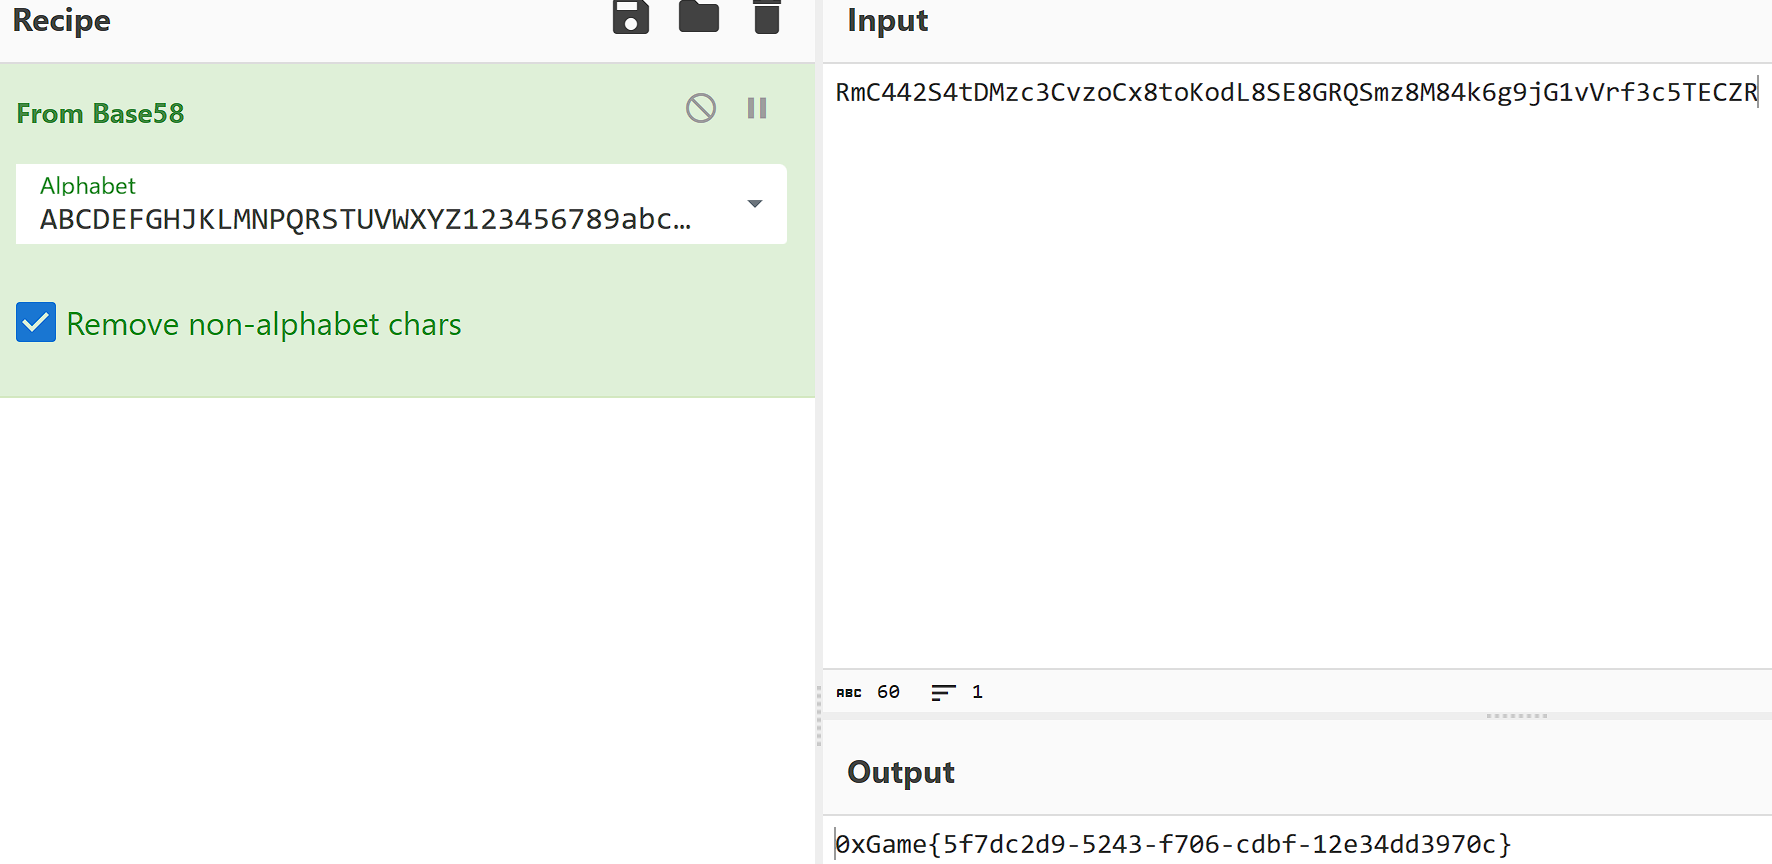This screenshot has width=1772, height=864.
Task: Select the From Base58 operation title
Action: point(100,114)
